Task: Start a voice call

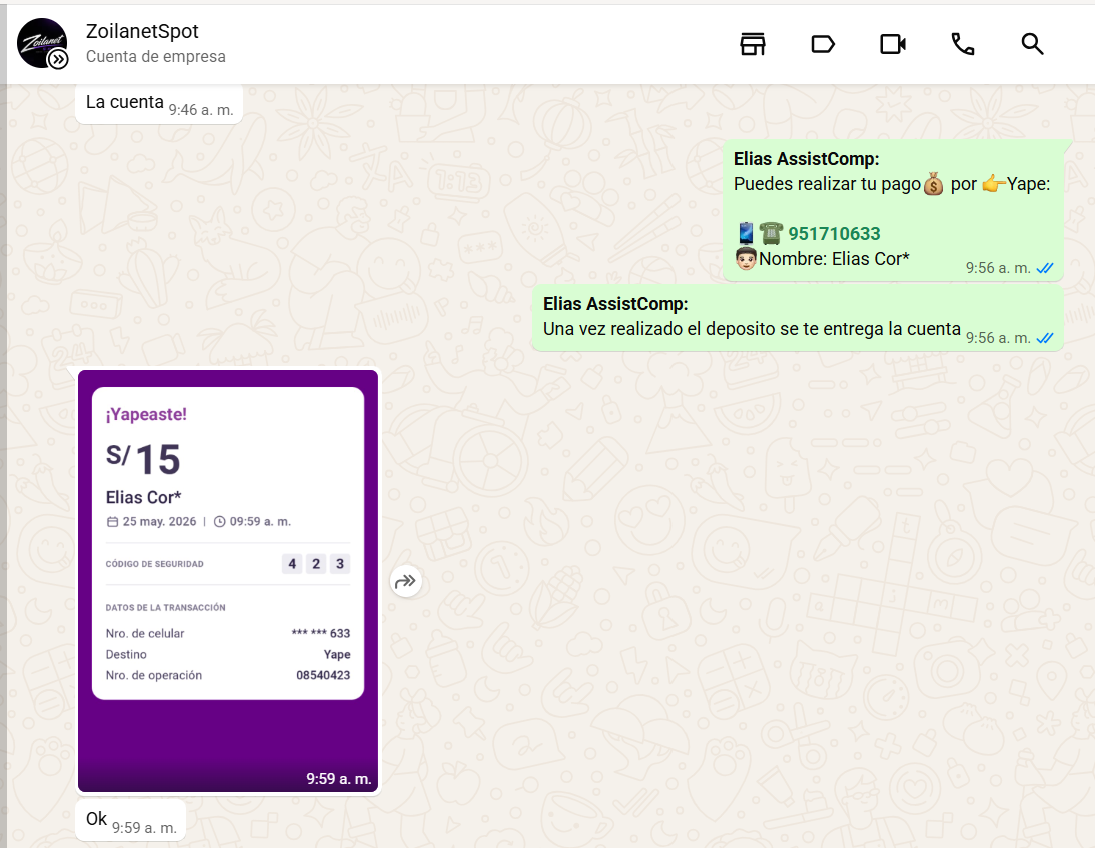Action: (x=962, y=44)
